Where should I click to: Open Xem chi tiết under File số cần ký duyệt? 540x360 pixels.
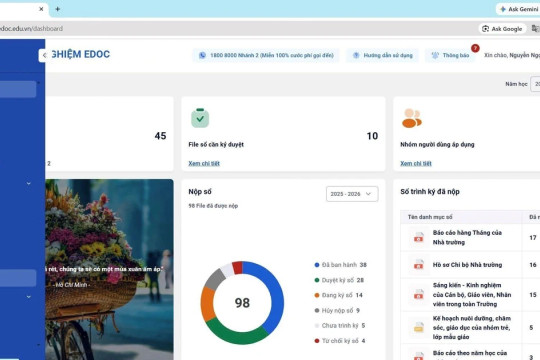[204, 163]
